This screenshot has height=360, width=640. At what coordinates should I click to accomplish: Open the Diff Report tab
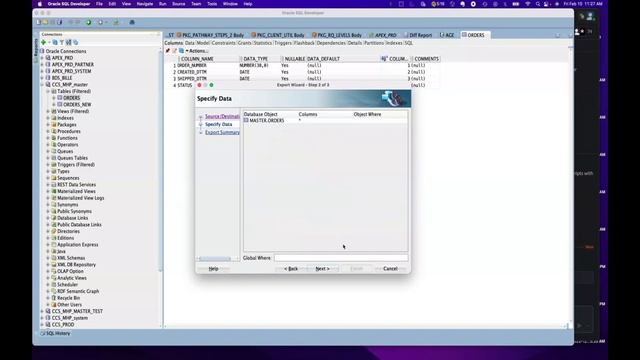pos(418,35)
